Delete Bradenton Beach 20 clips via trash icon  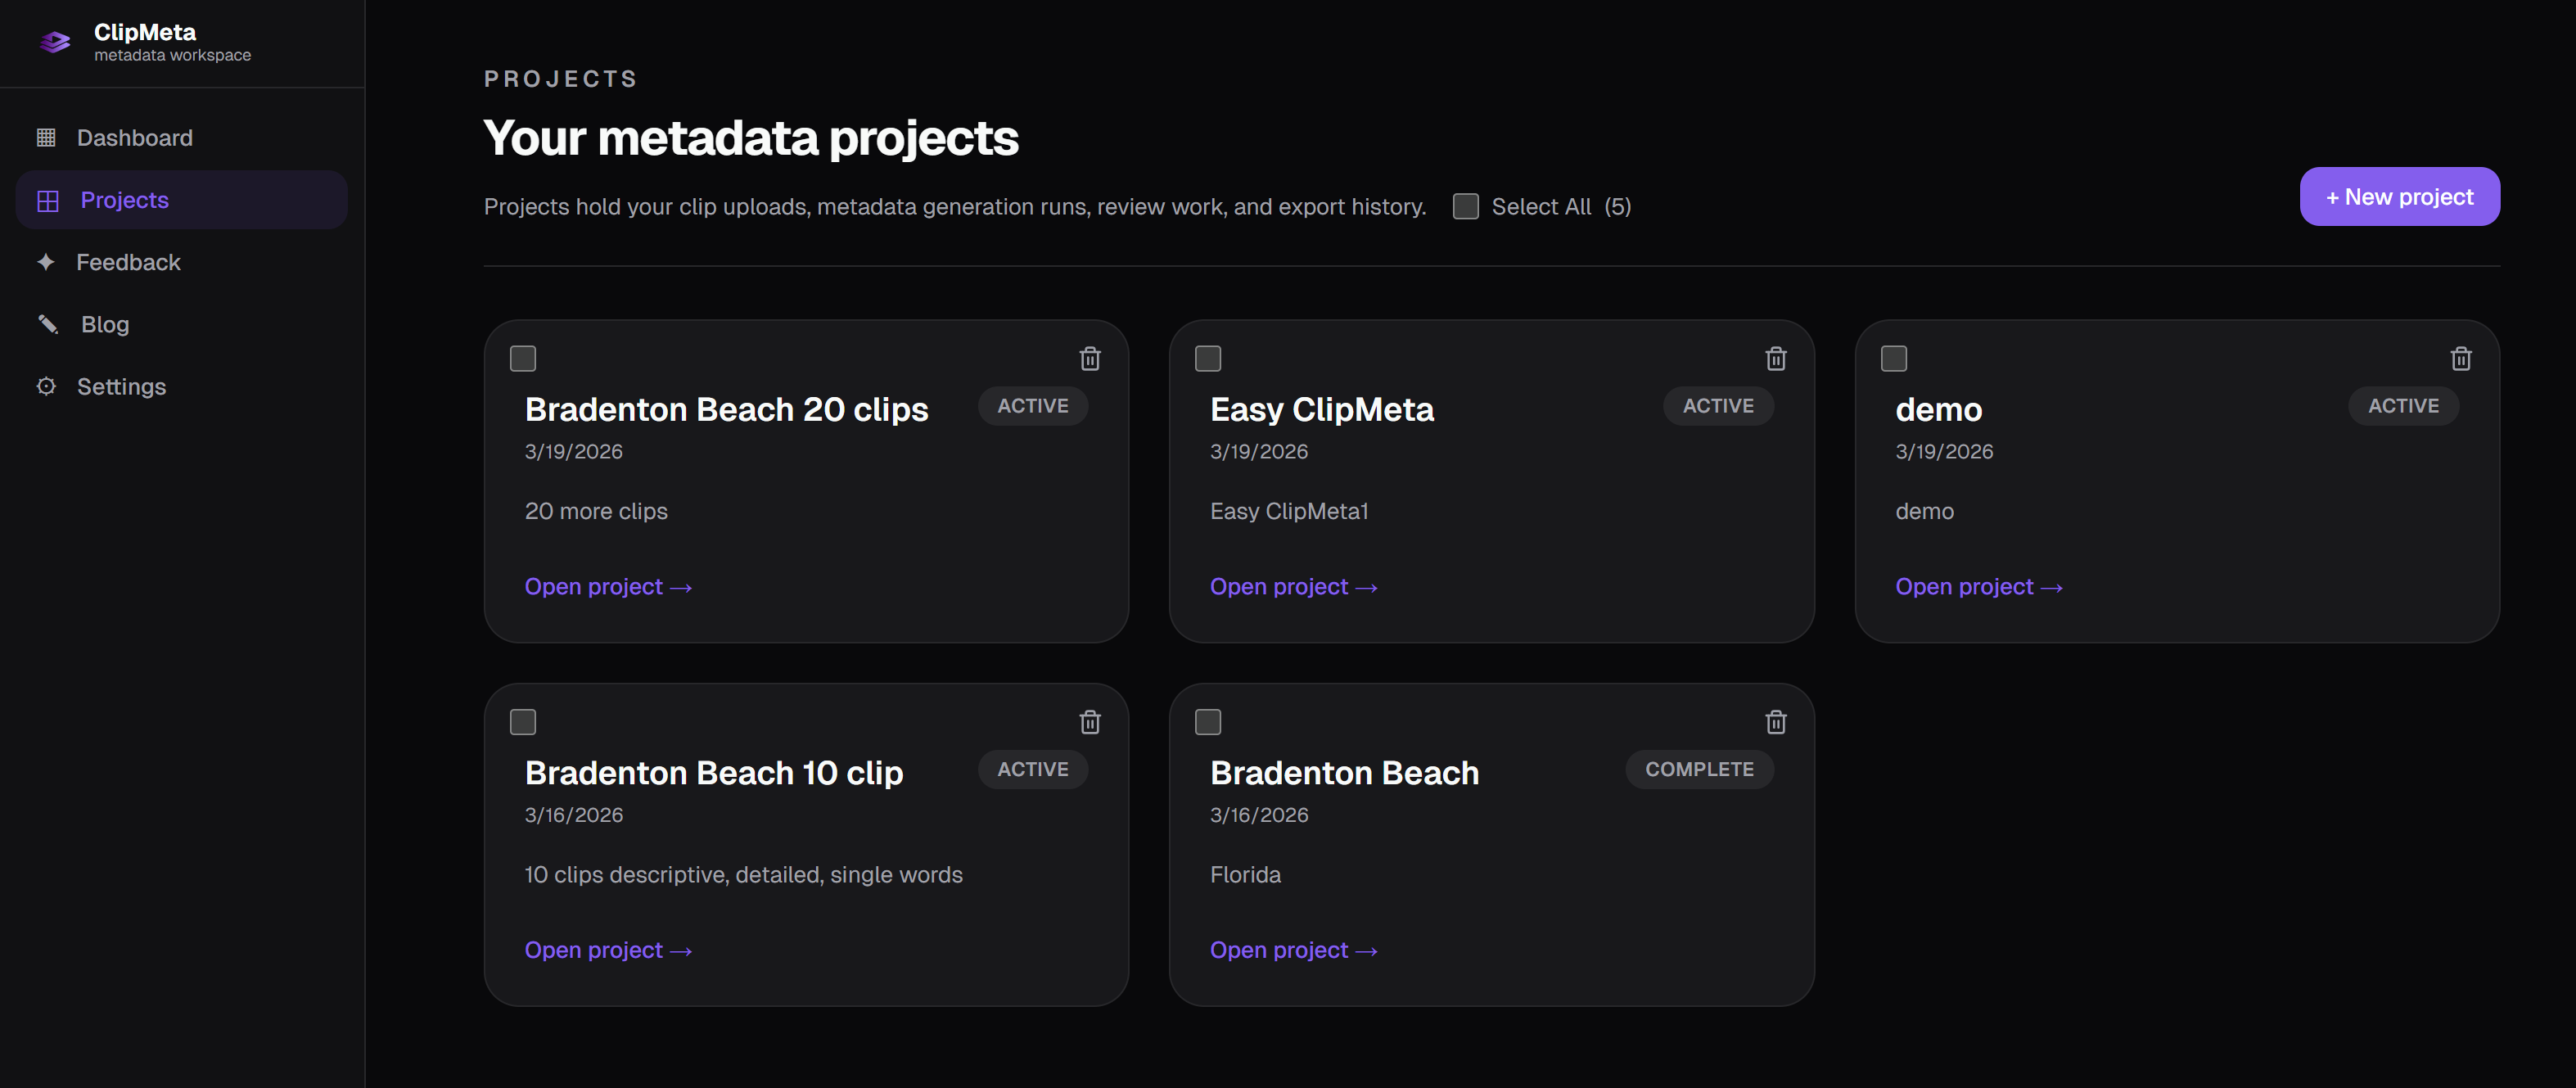tap(1089, 358)
